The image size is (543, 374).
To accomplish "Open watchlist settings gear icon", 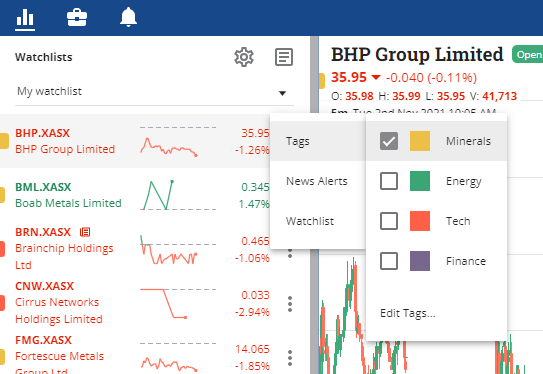I will point(244,57).
